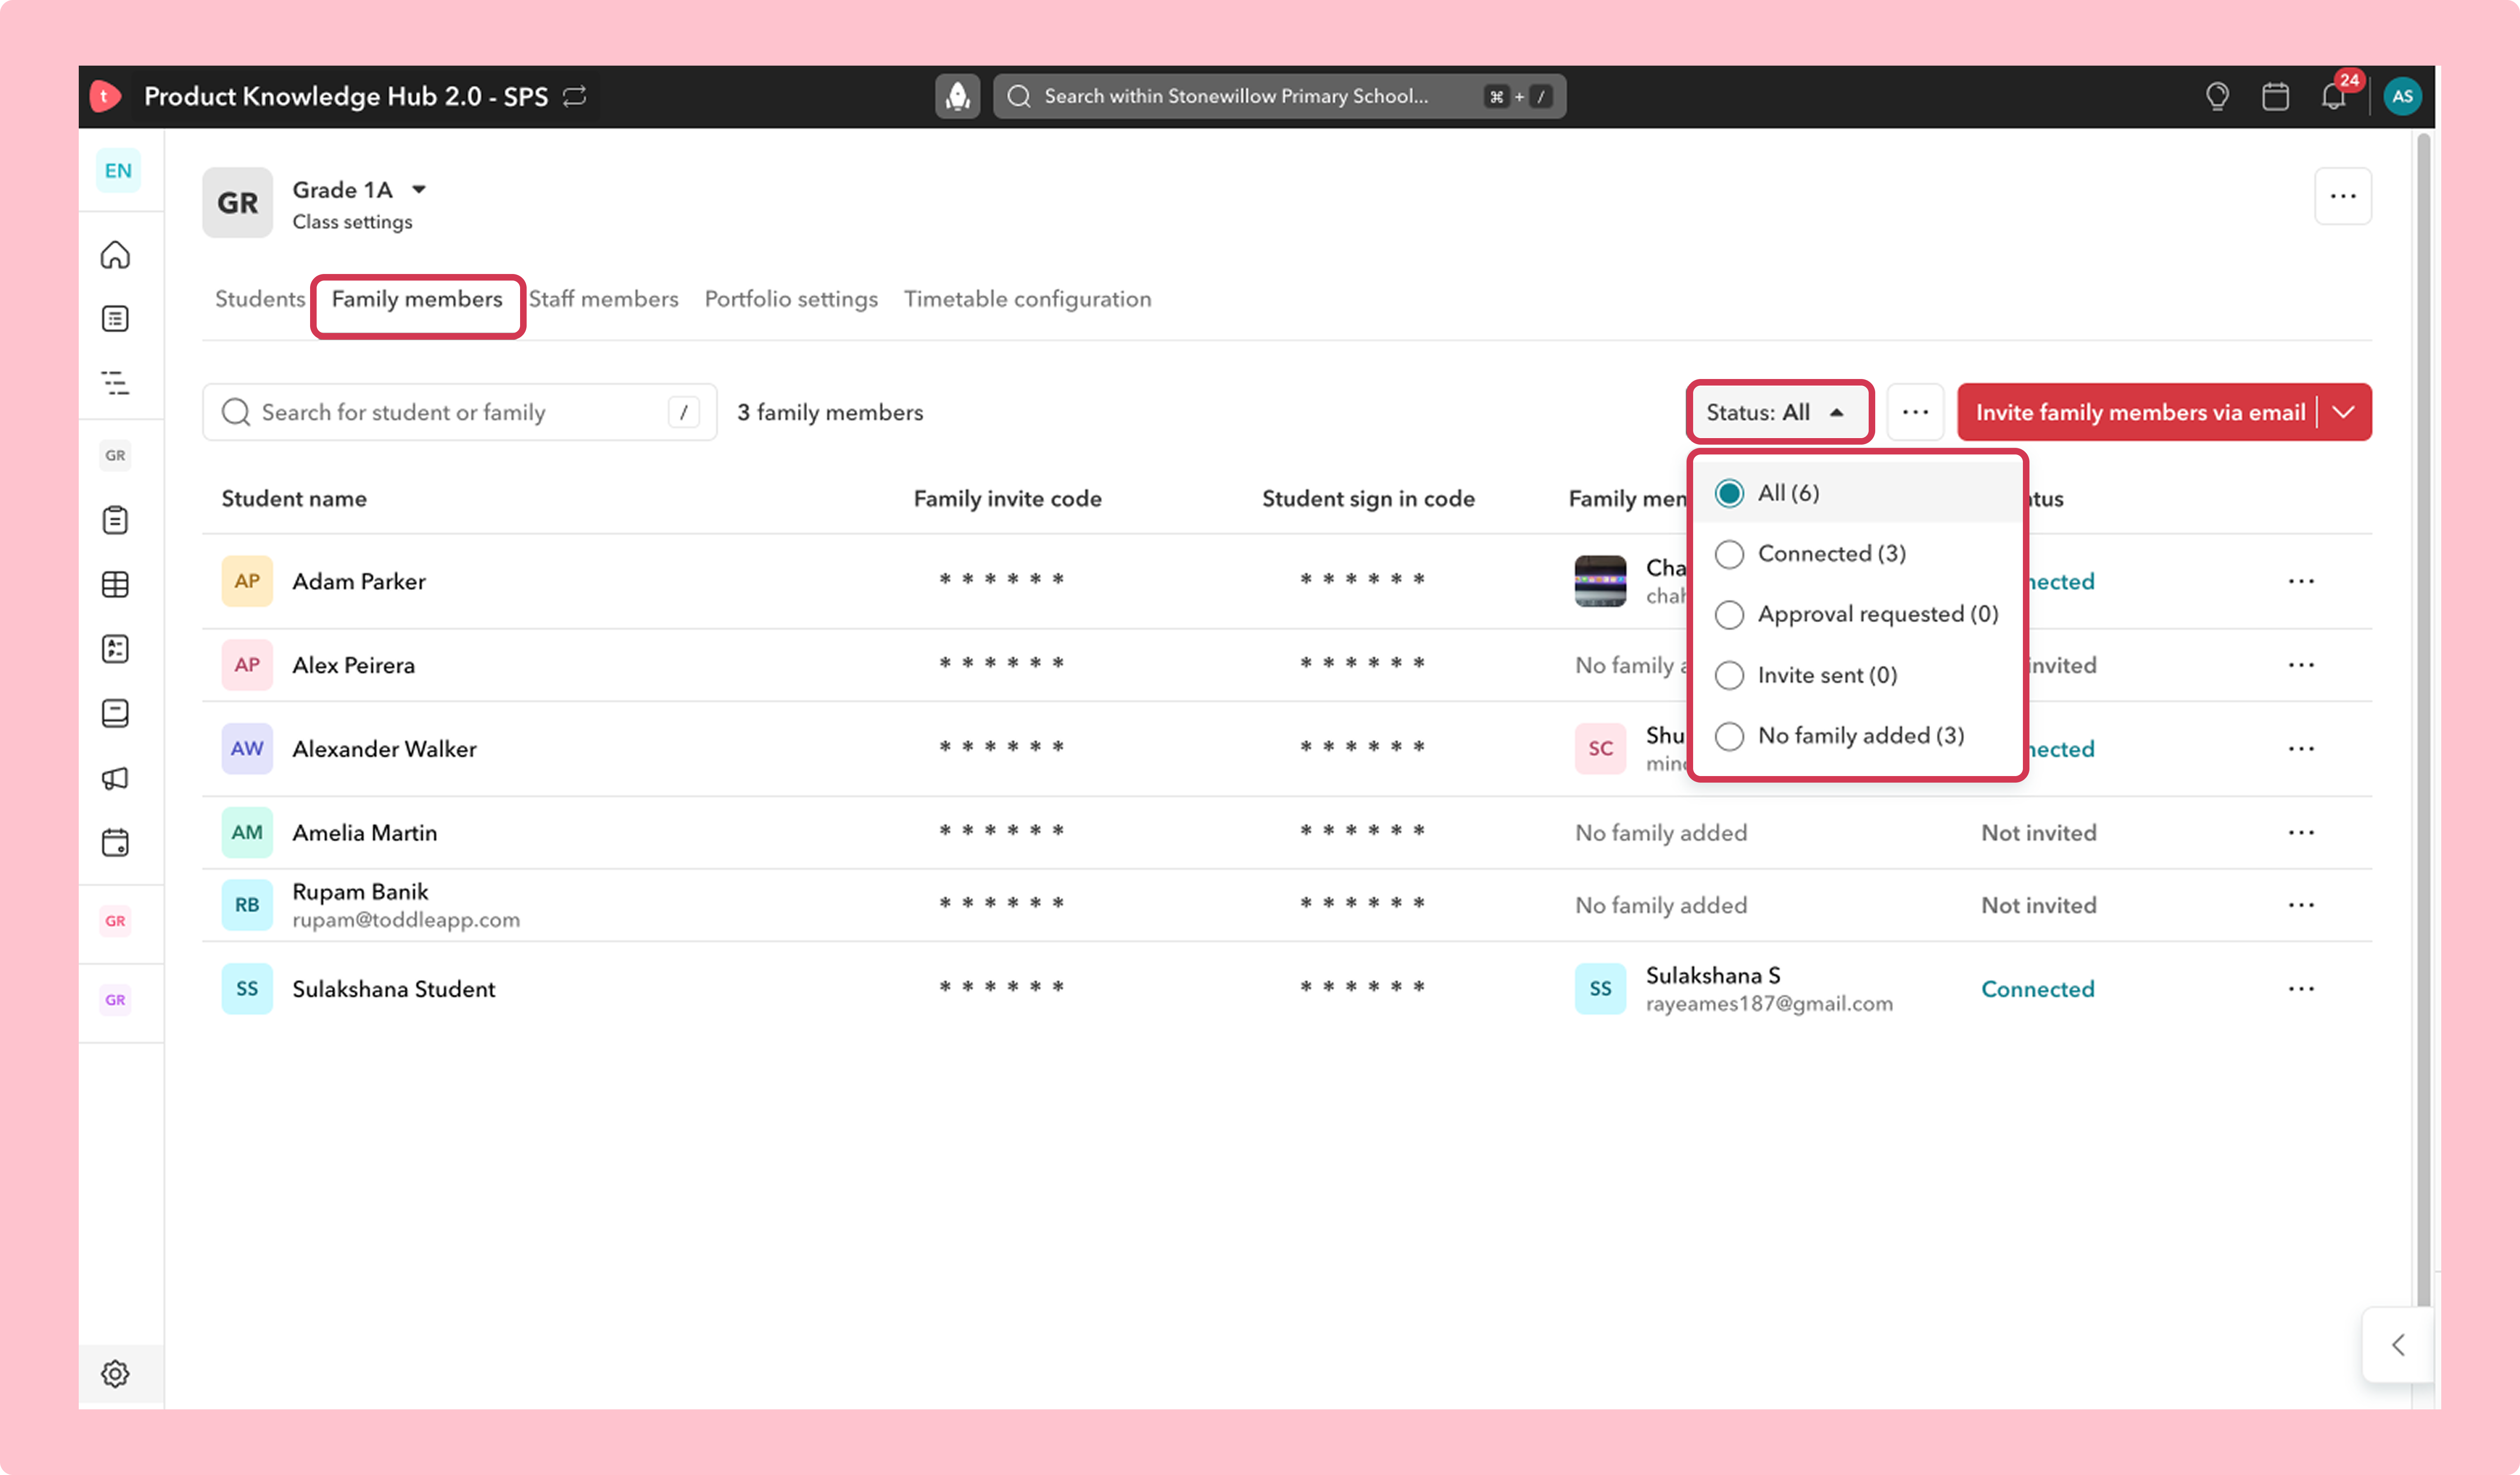
Task: Open more options for Amelia Martin row
Action: click(2301, 833)
